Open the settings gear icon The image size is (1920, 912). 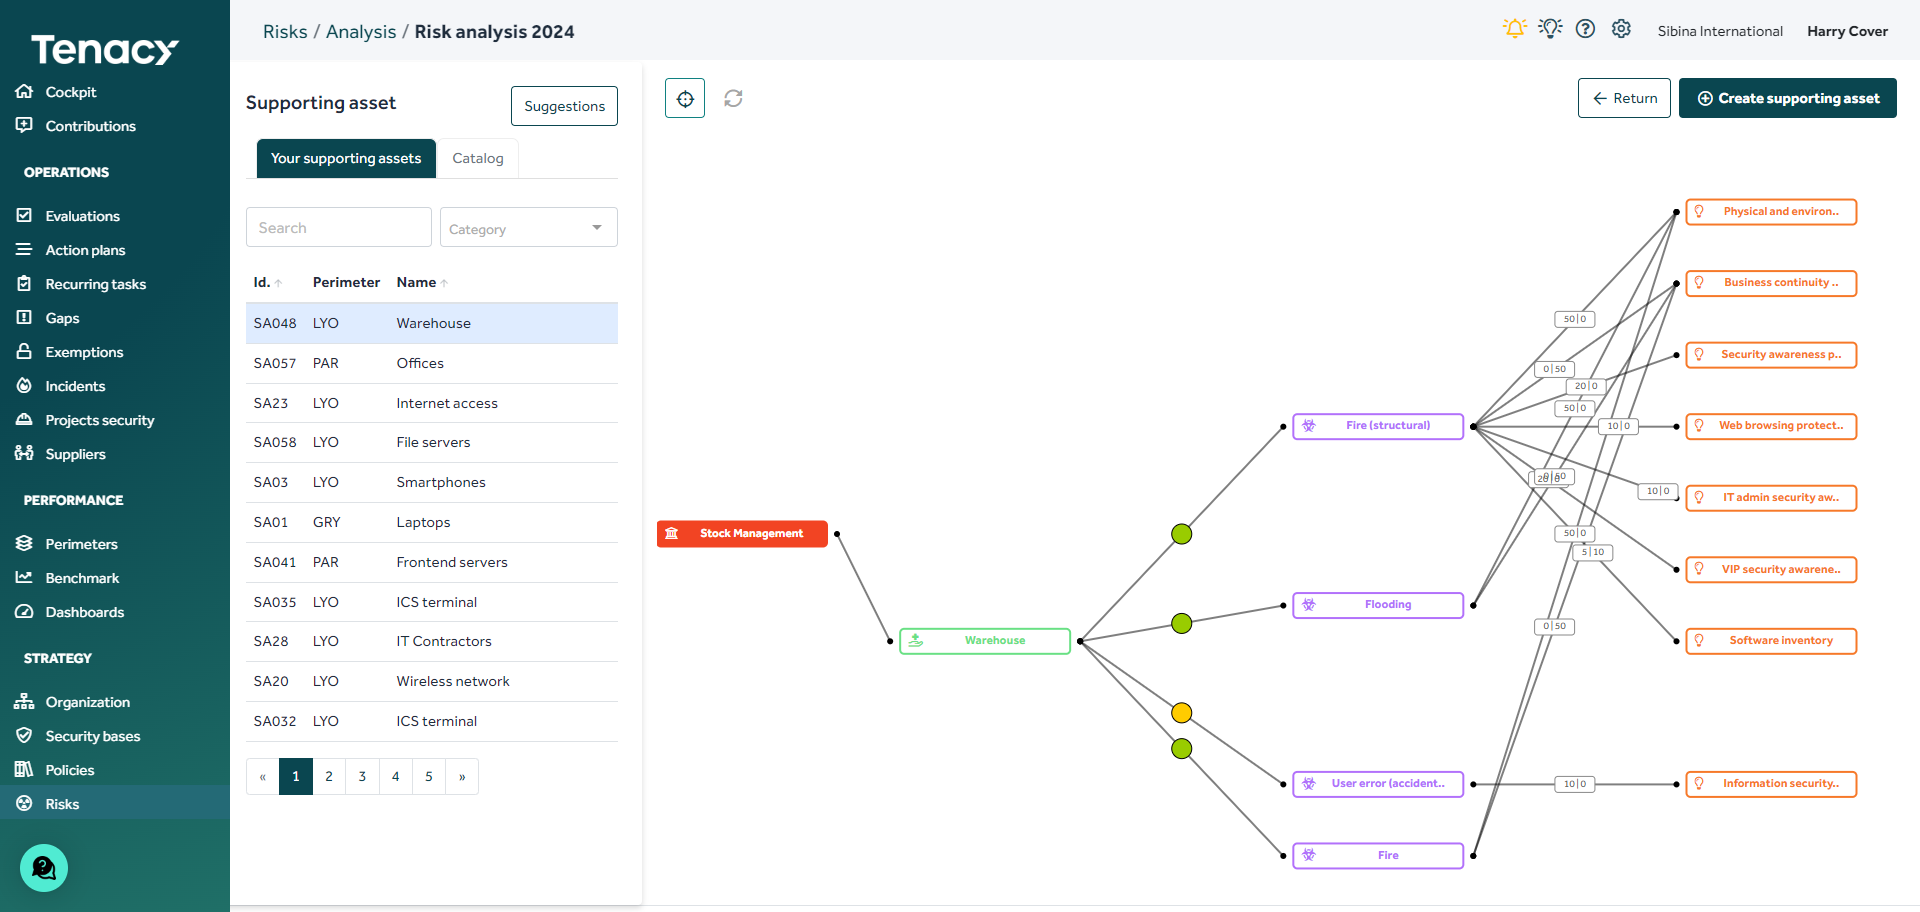click(1621, 29)
